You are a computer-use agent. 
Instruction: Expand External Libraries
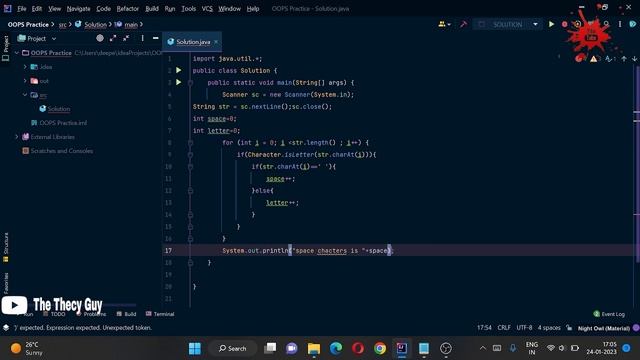(17, 137)
